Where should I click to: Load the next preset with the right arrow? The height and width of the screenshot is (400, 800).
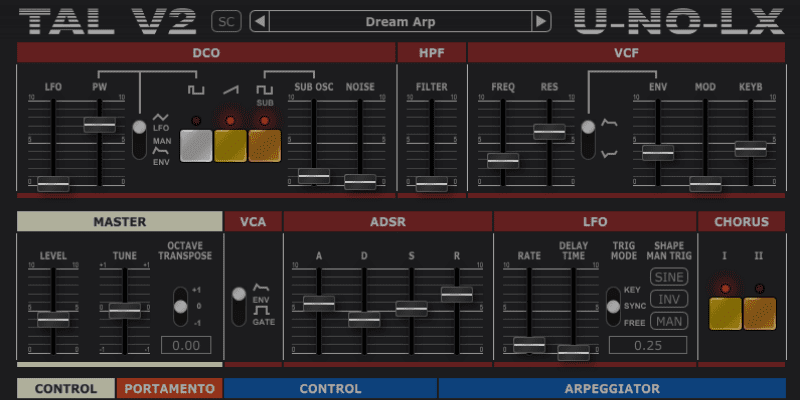click(541, 21)
